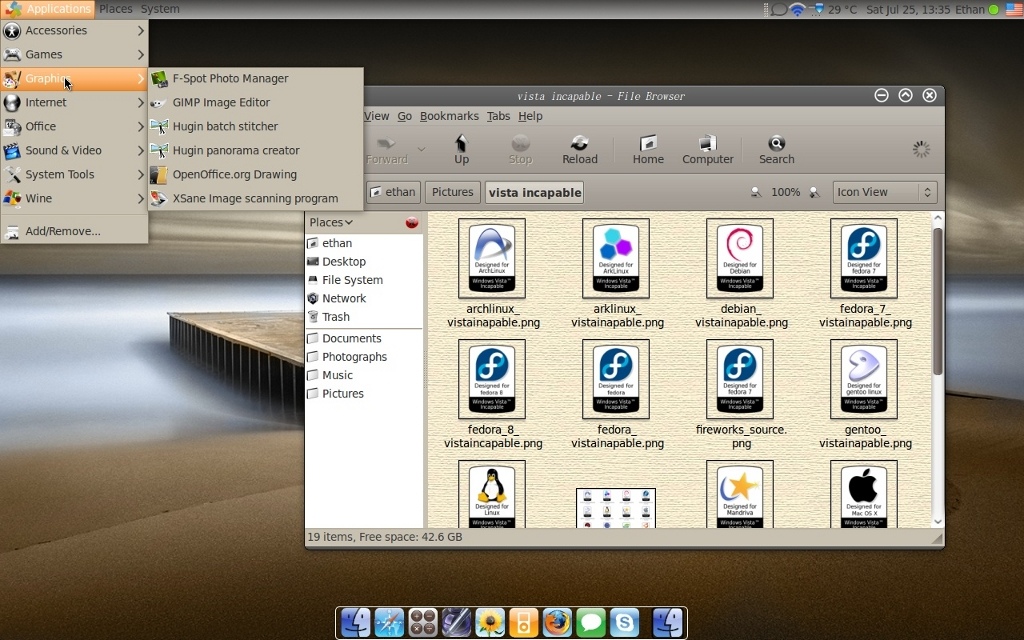
Task: Open the Help menu
Action: 530,116
